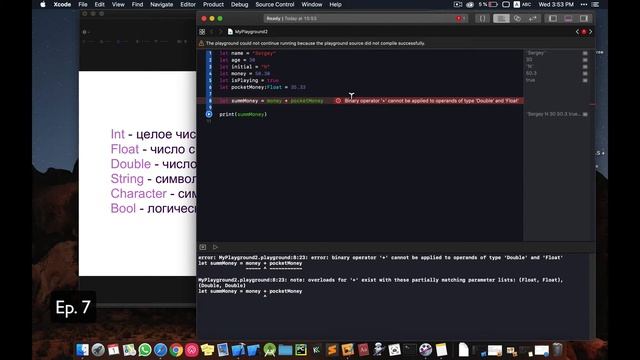Click the Wed 3:53 PM clock
Viewport: 640px width, 360px height.
click(x=556, y=4)
